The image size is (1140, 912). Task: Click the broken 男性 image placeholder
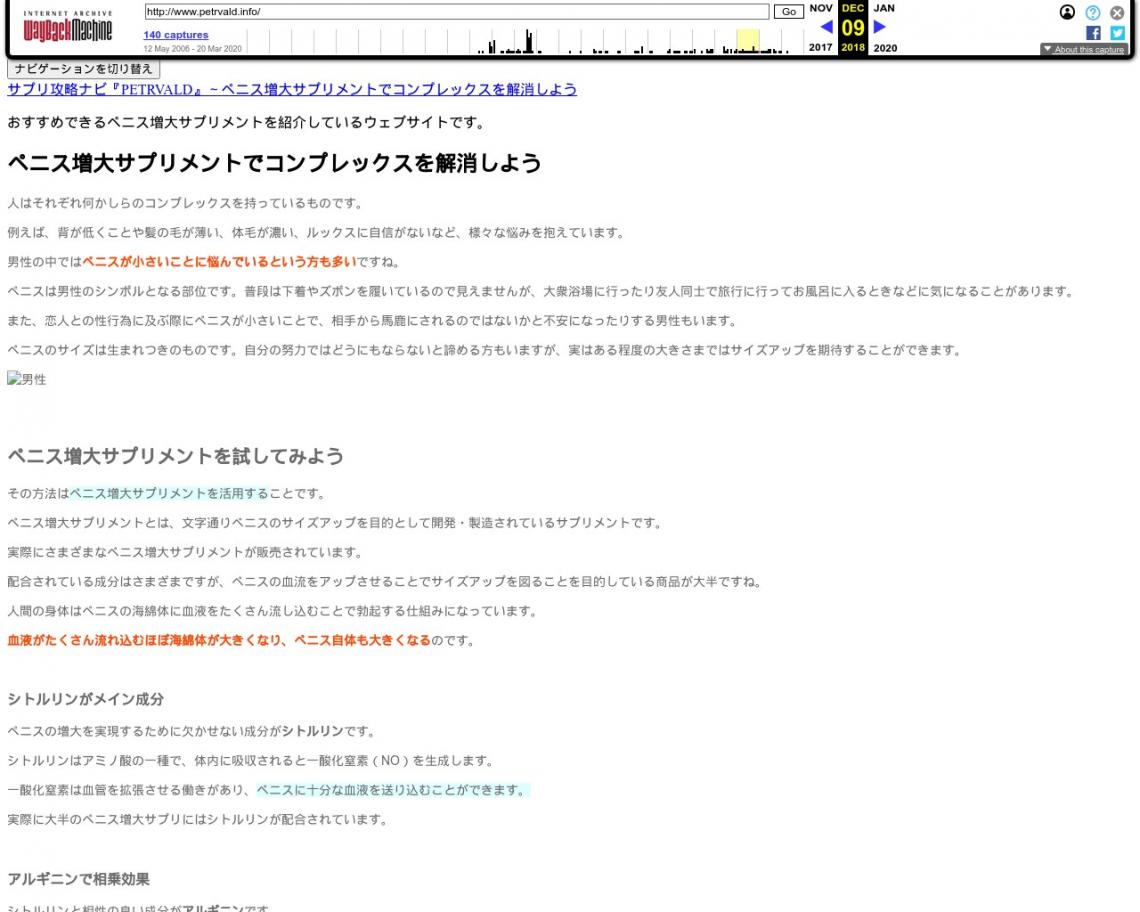(27, 379)
